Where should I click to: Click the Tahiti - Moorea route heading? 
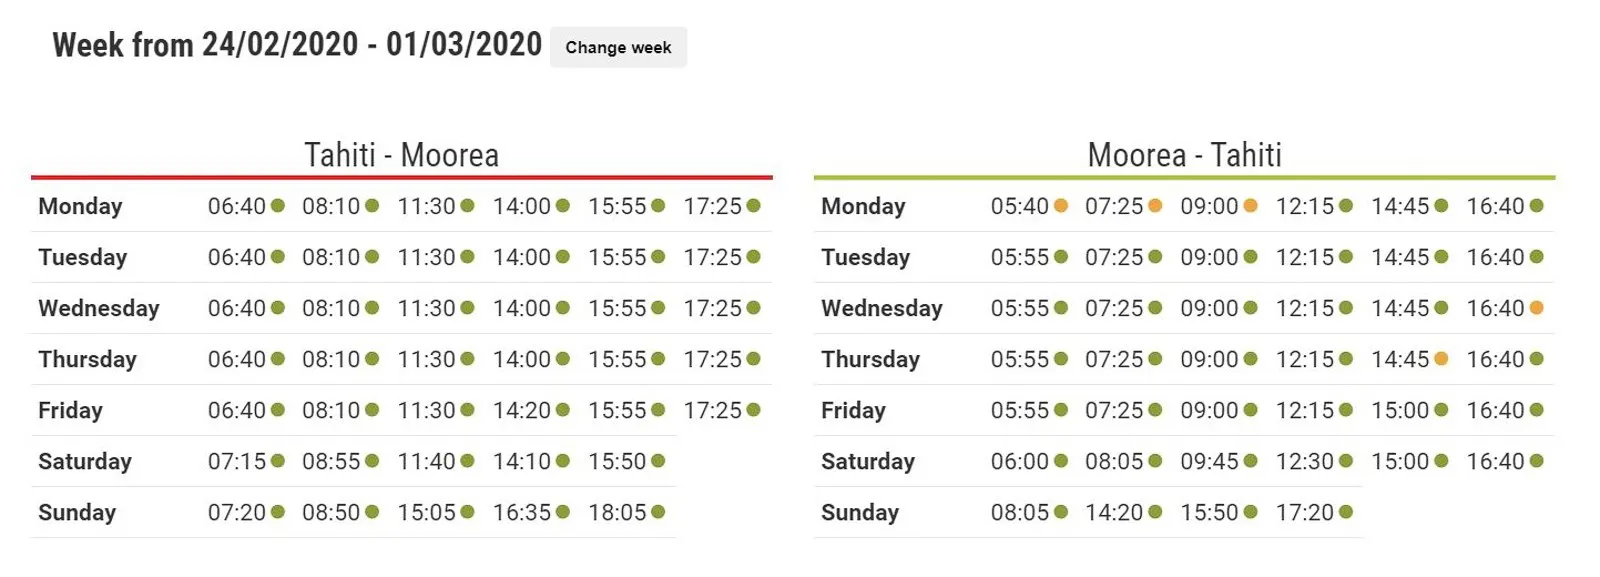(401, 155)
